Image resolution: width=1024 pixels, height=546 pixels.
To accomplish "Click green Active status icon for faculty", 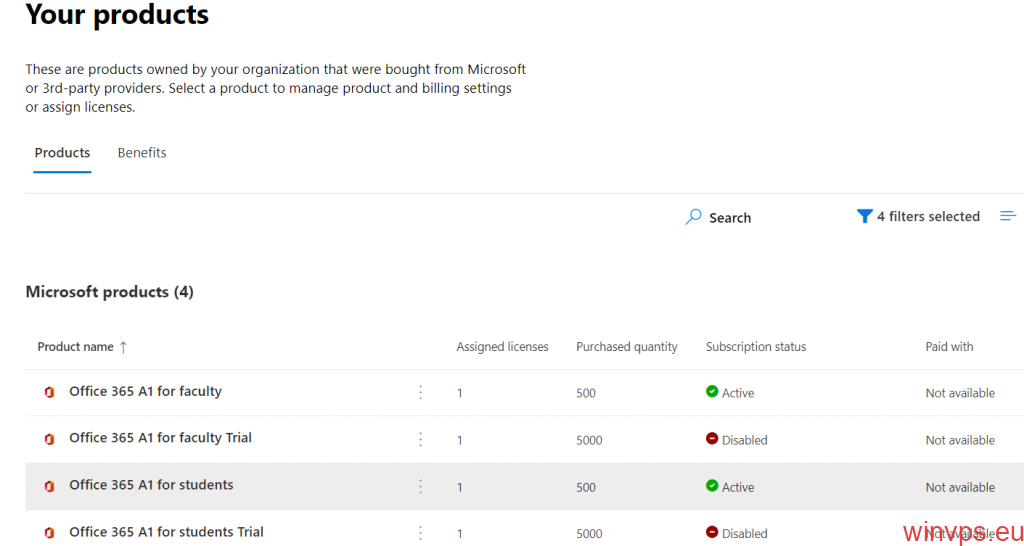I will point(712,392).
